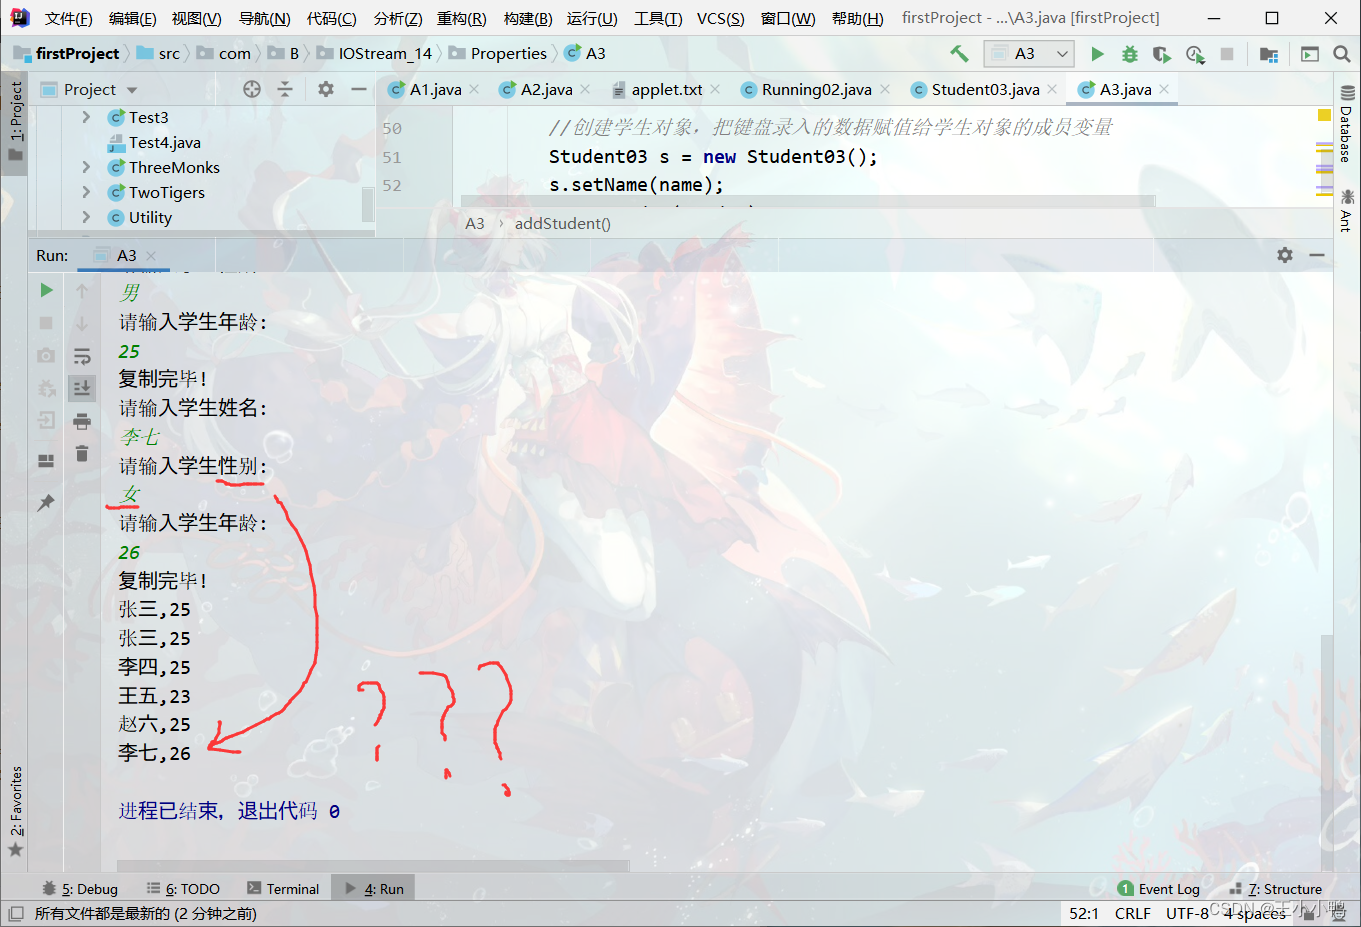Open the A3 run configuration dropdown
Viewport: 1361px width, 927px height.
tap(1028, 54)
